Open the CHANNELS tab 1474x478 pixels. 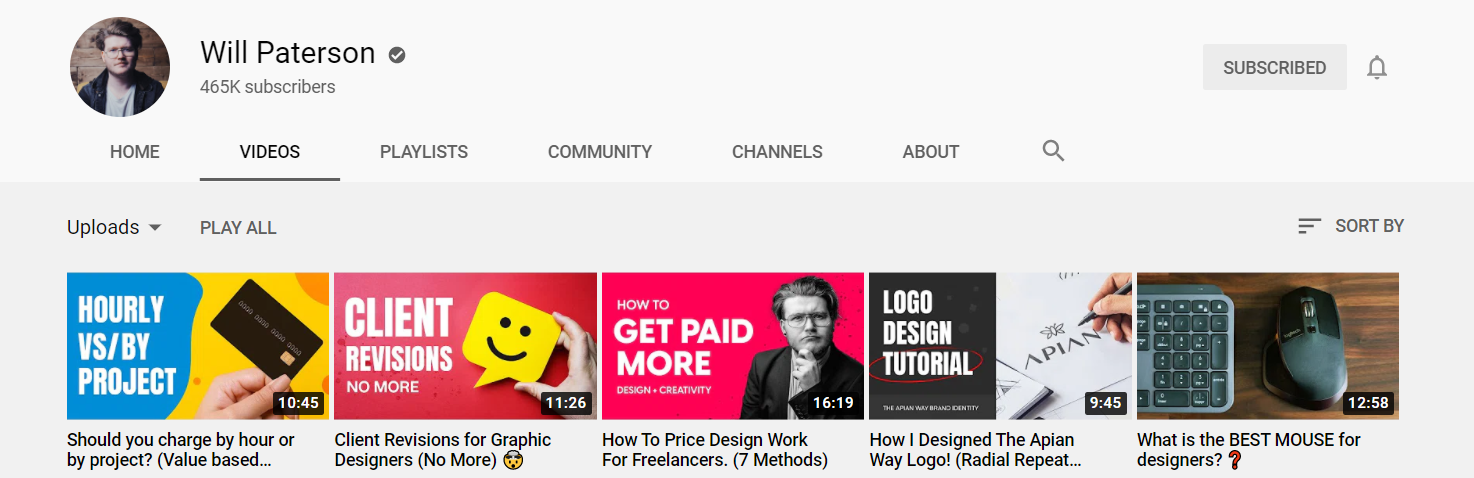click(777, 152)
